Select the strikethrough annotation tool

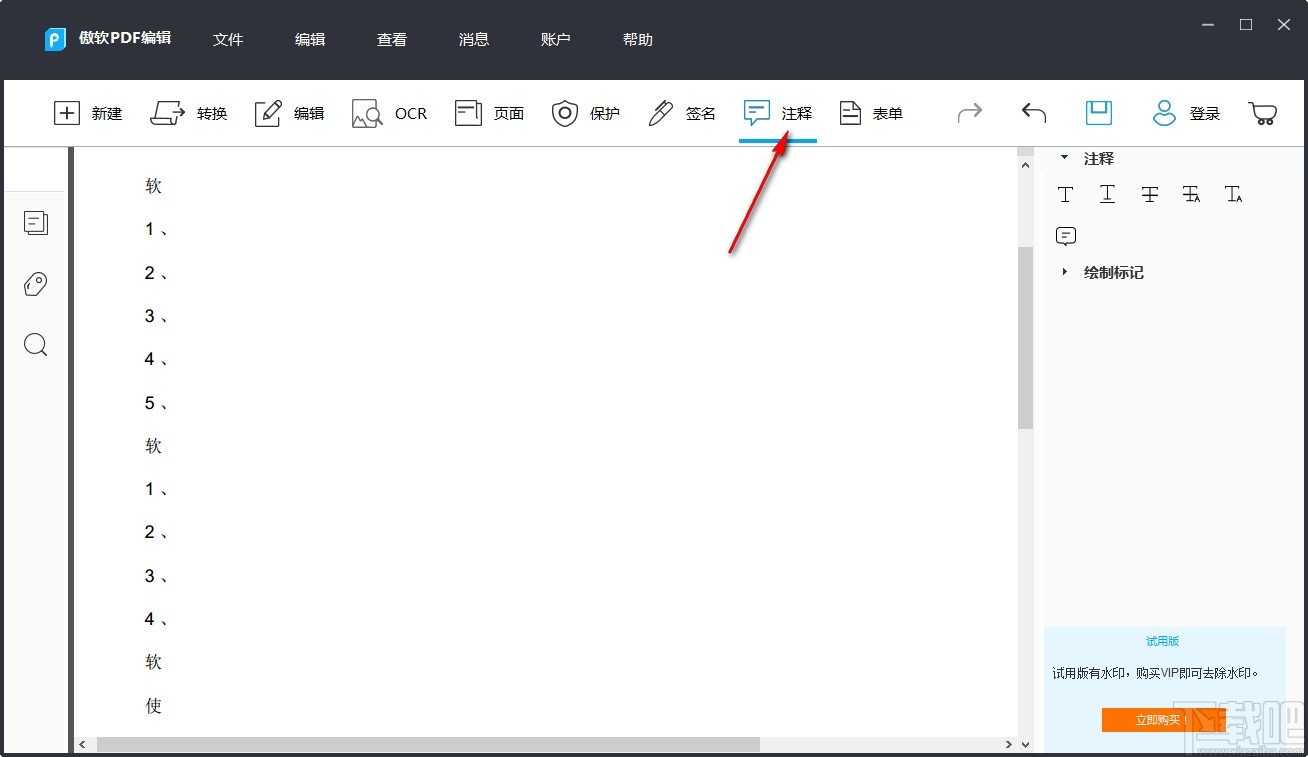pos(1150,194)
